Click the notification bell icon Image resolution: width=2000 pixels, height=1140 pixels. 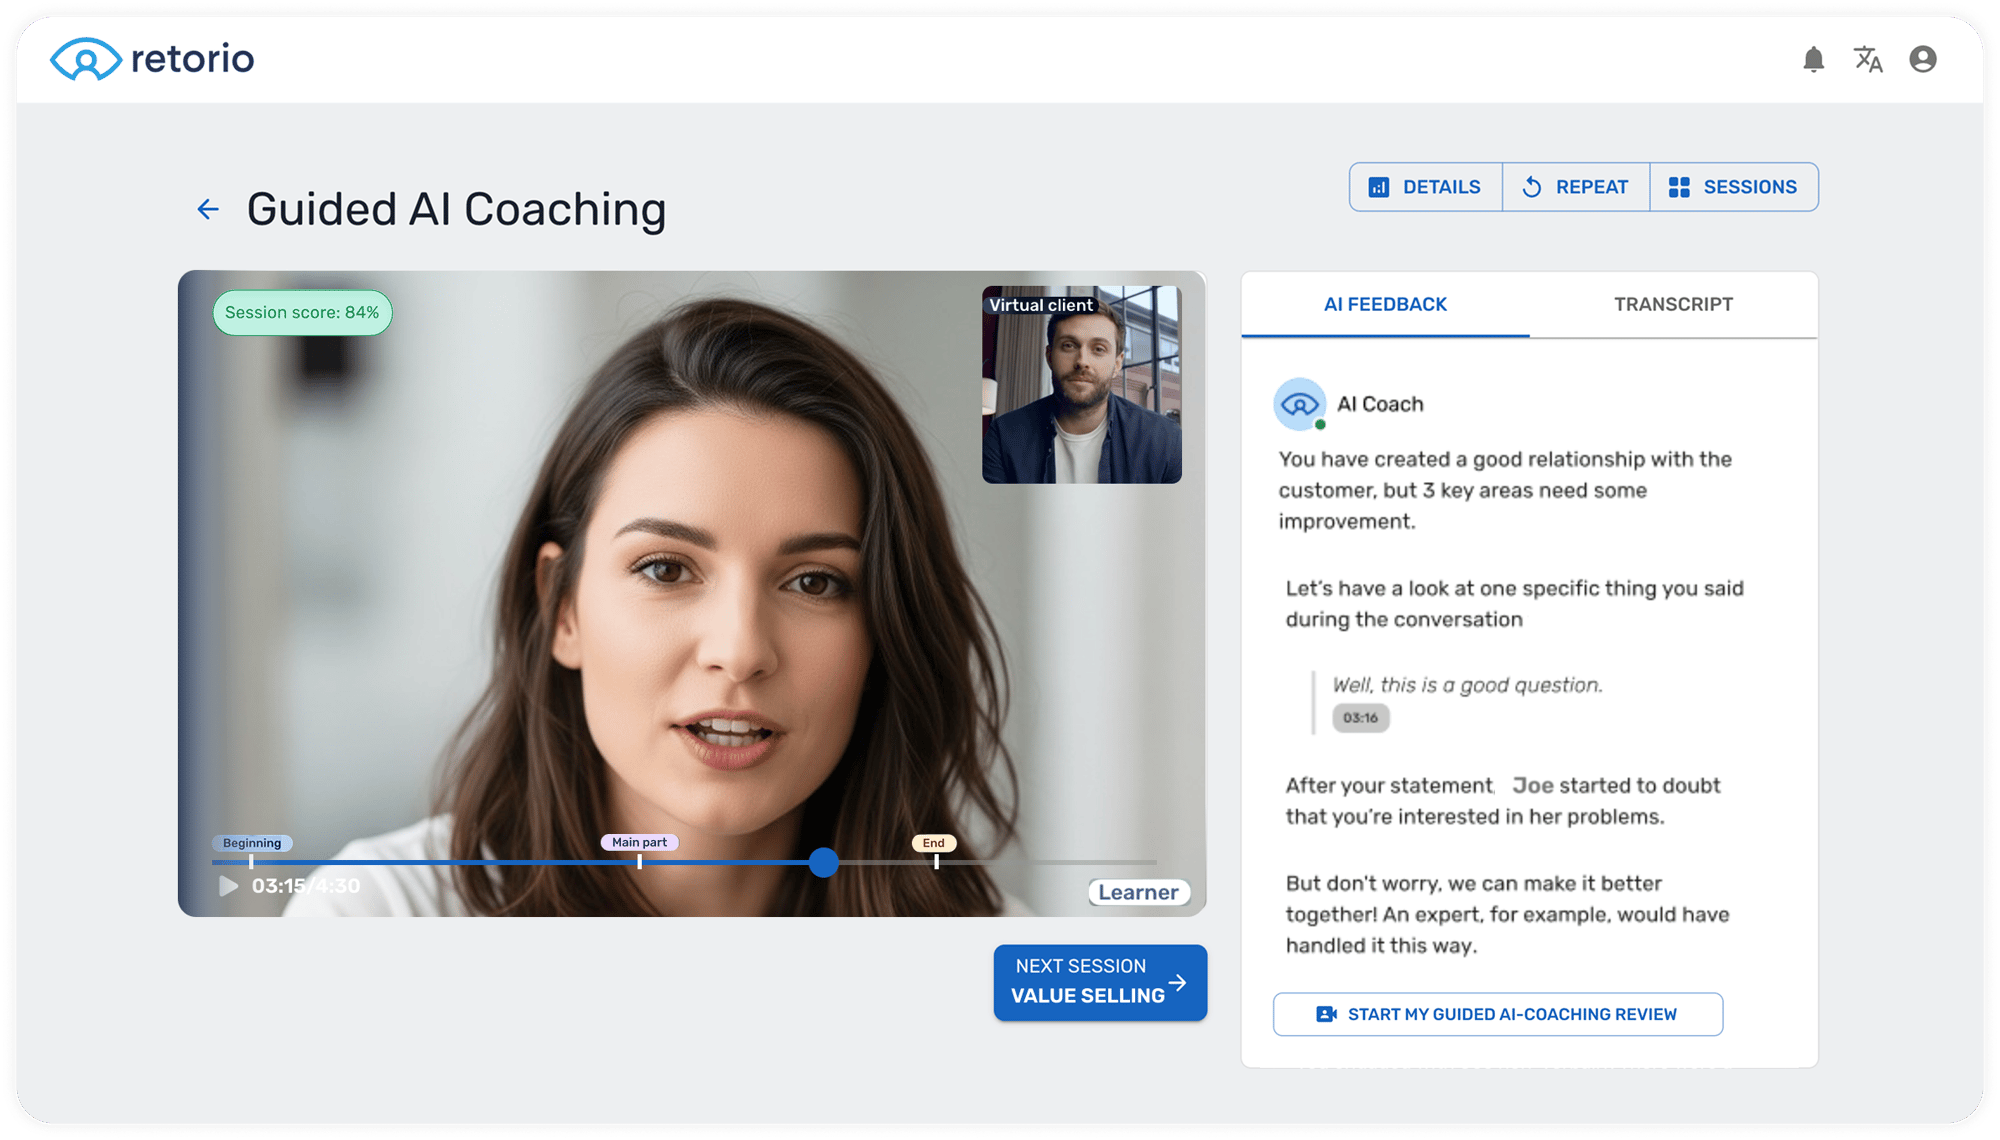1813,60
